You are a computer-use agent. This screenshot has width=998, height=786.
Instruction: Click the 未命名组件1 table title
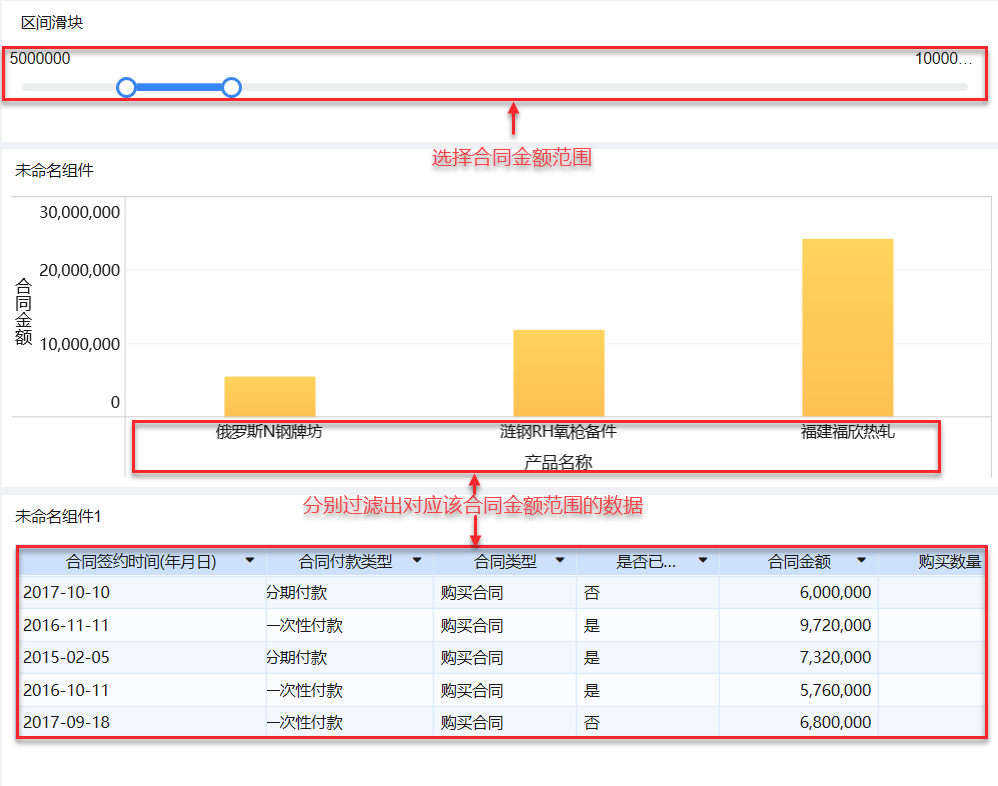tap(58, 516)
